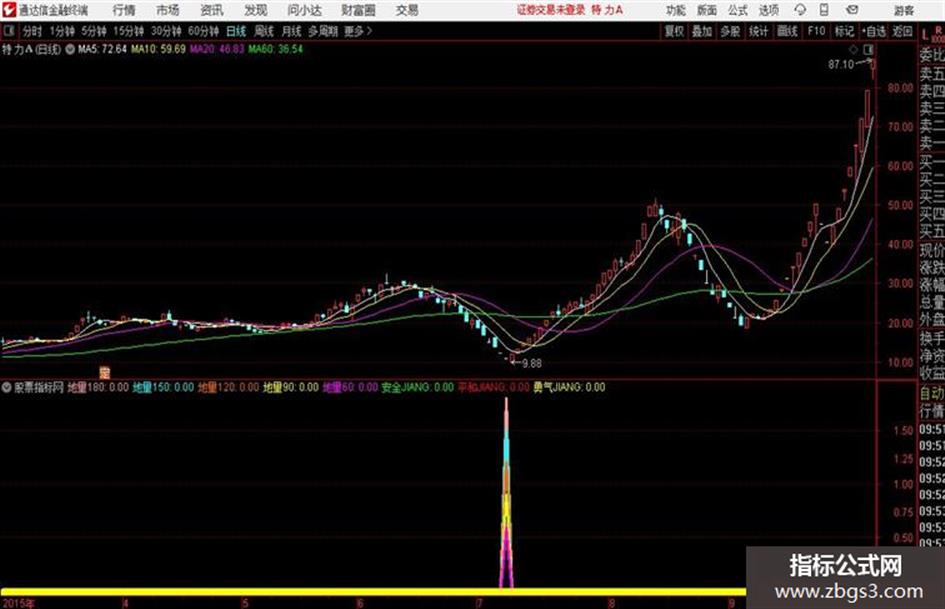Open the mail envelope icon
The height and width of the screenshot is (609, 945).
852,10
